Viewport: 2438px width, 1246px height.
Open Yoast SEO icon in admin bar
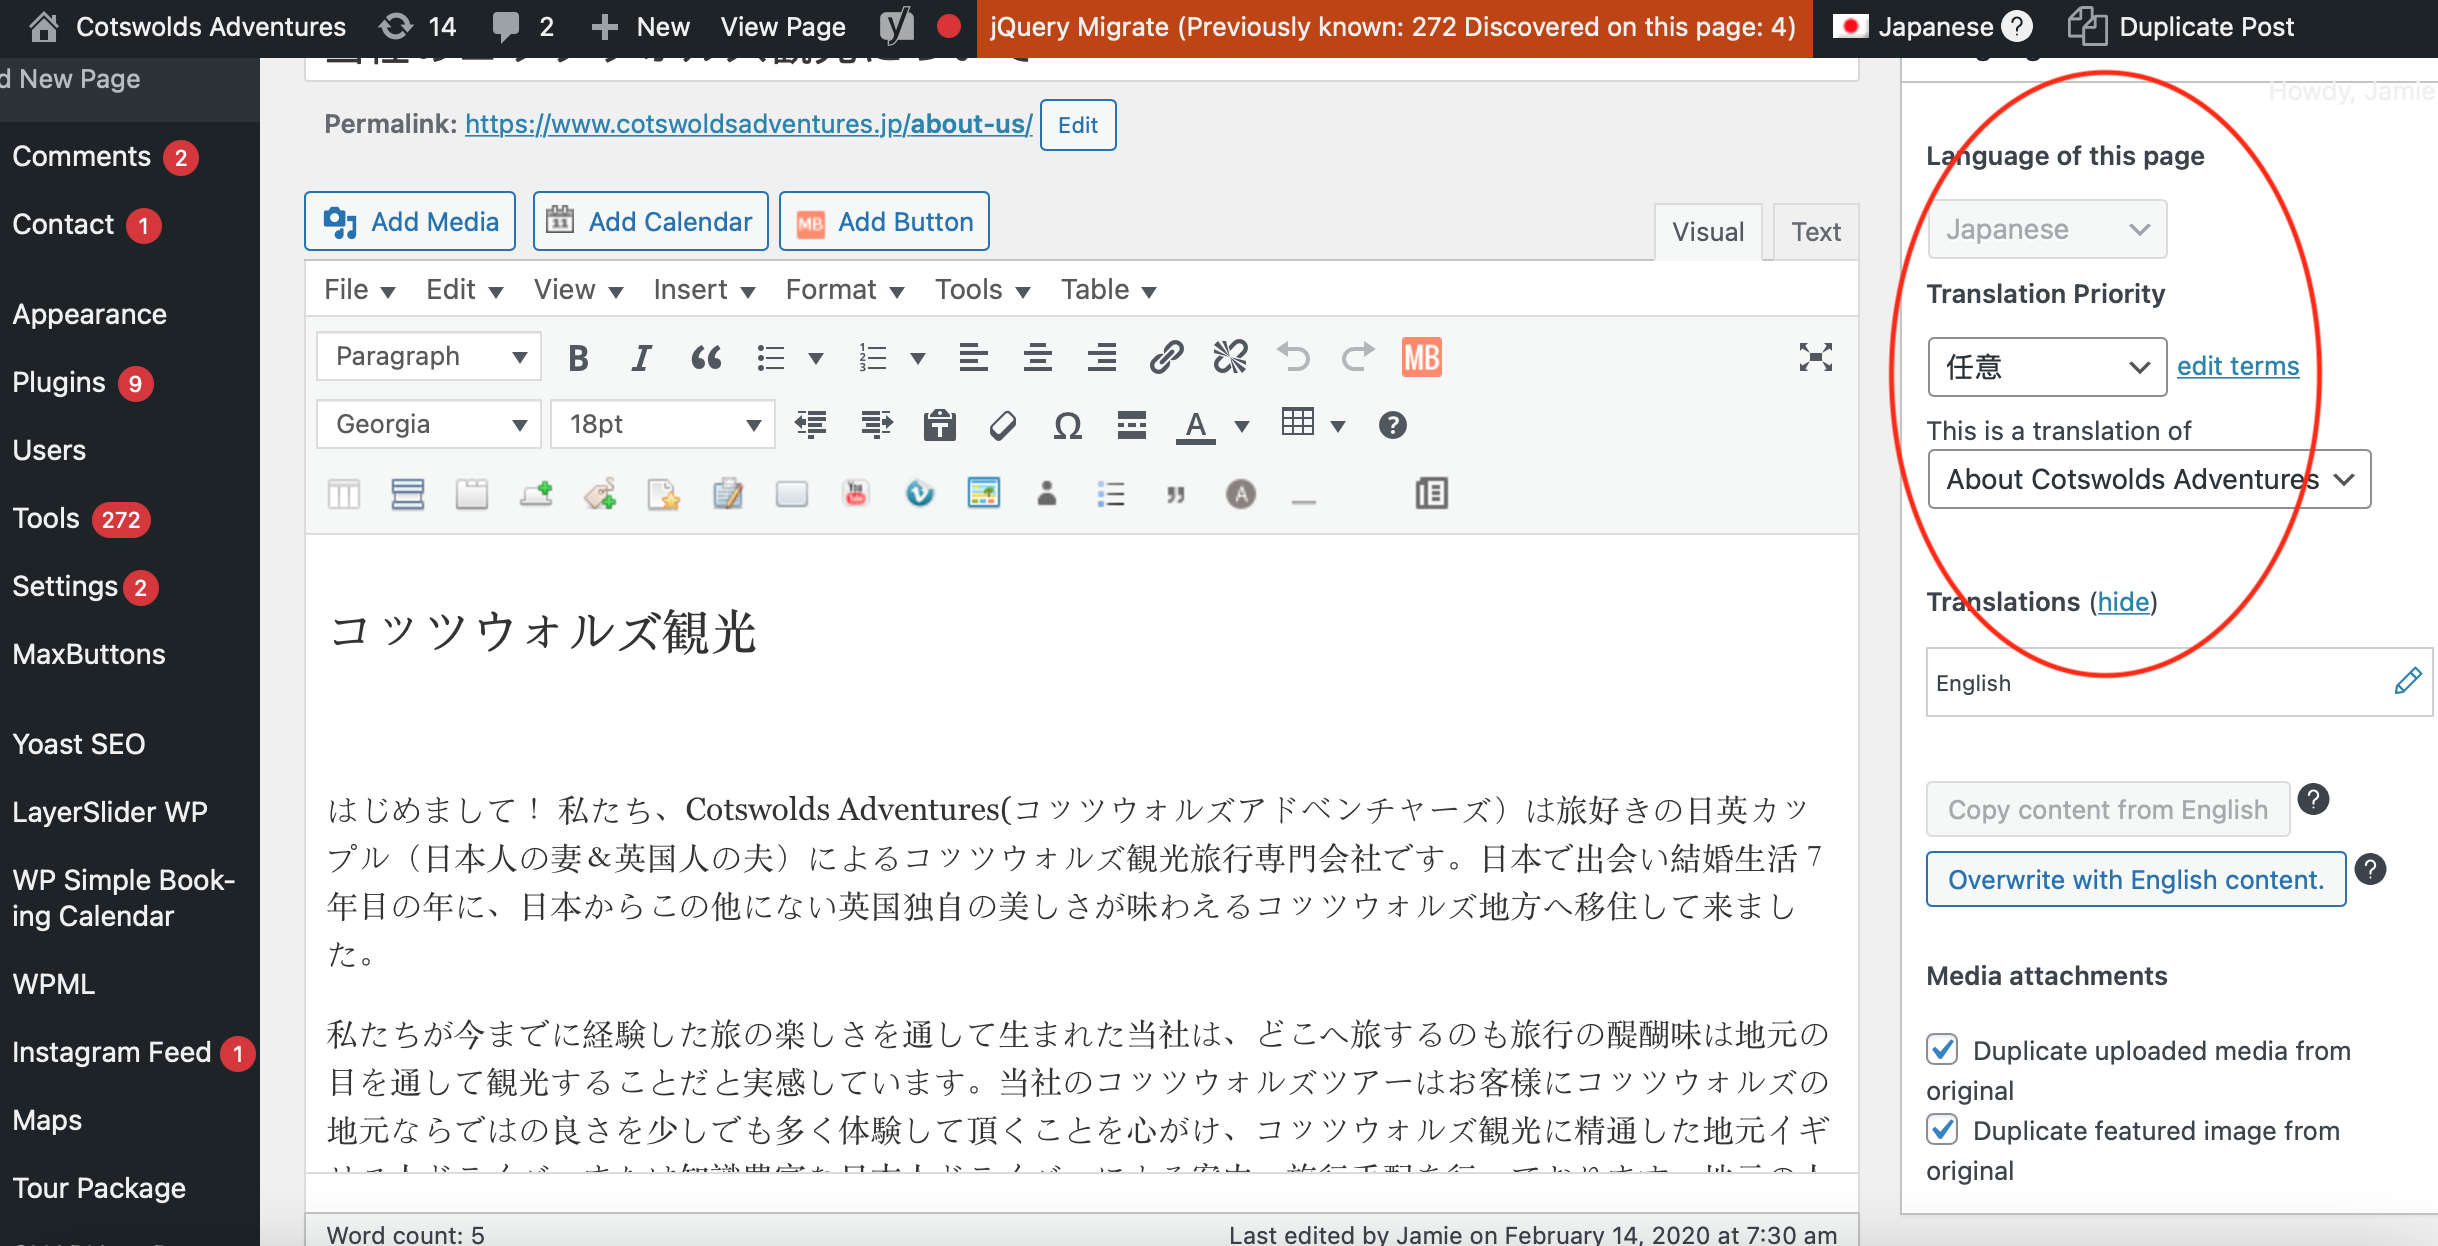pos(897,27)
